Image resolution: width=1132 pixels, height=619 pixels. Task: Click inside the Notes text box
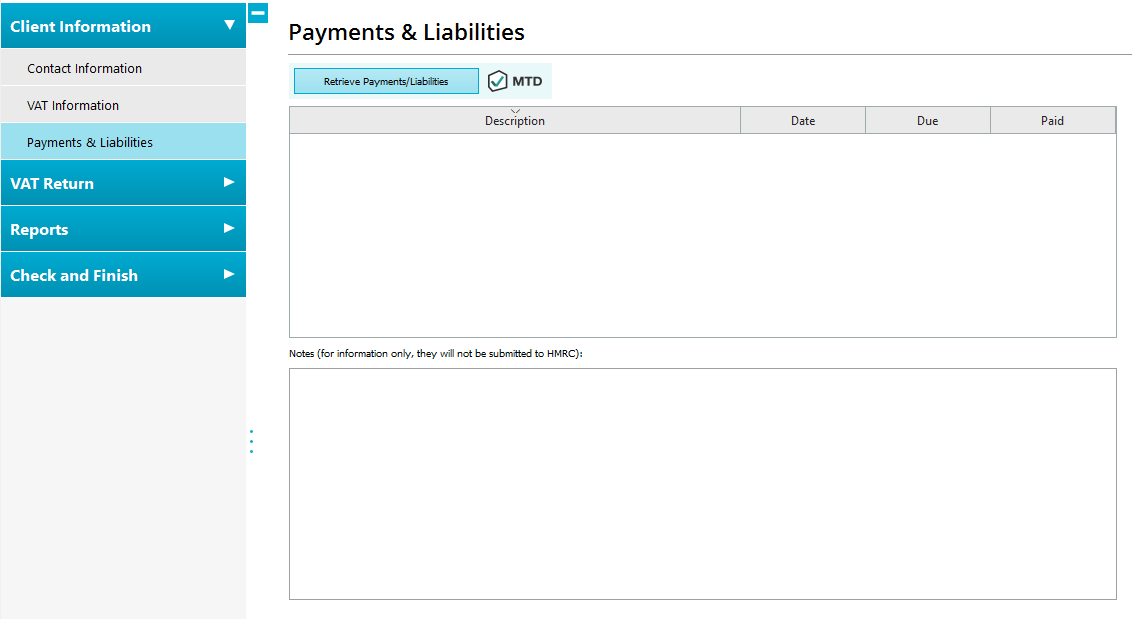click(x=702, y=483)
